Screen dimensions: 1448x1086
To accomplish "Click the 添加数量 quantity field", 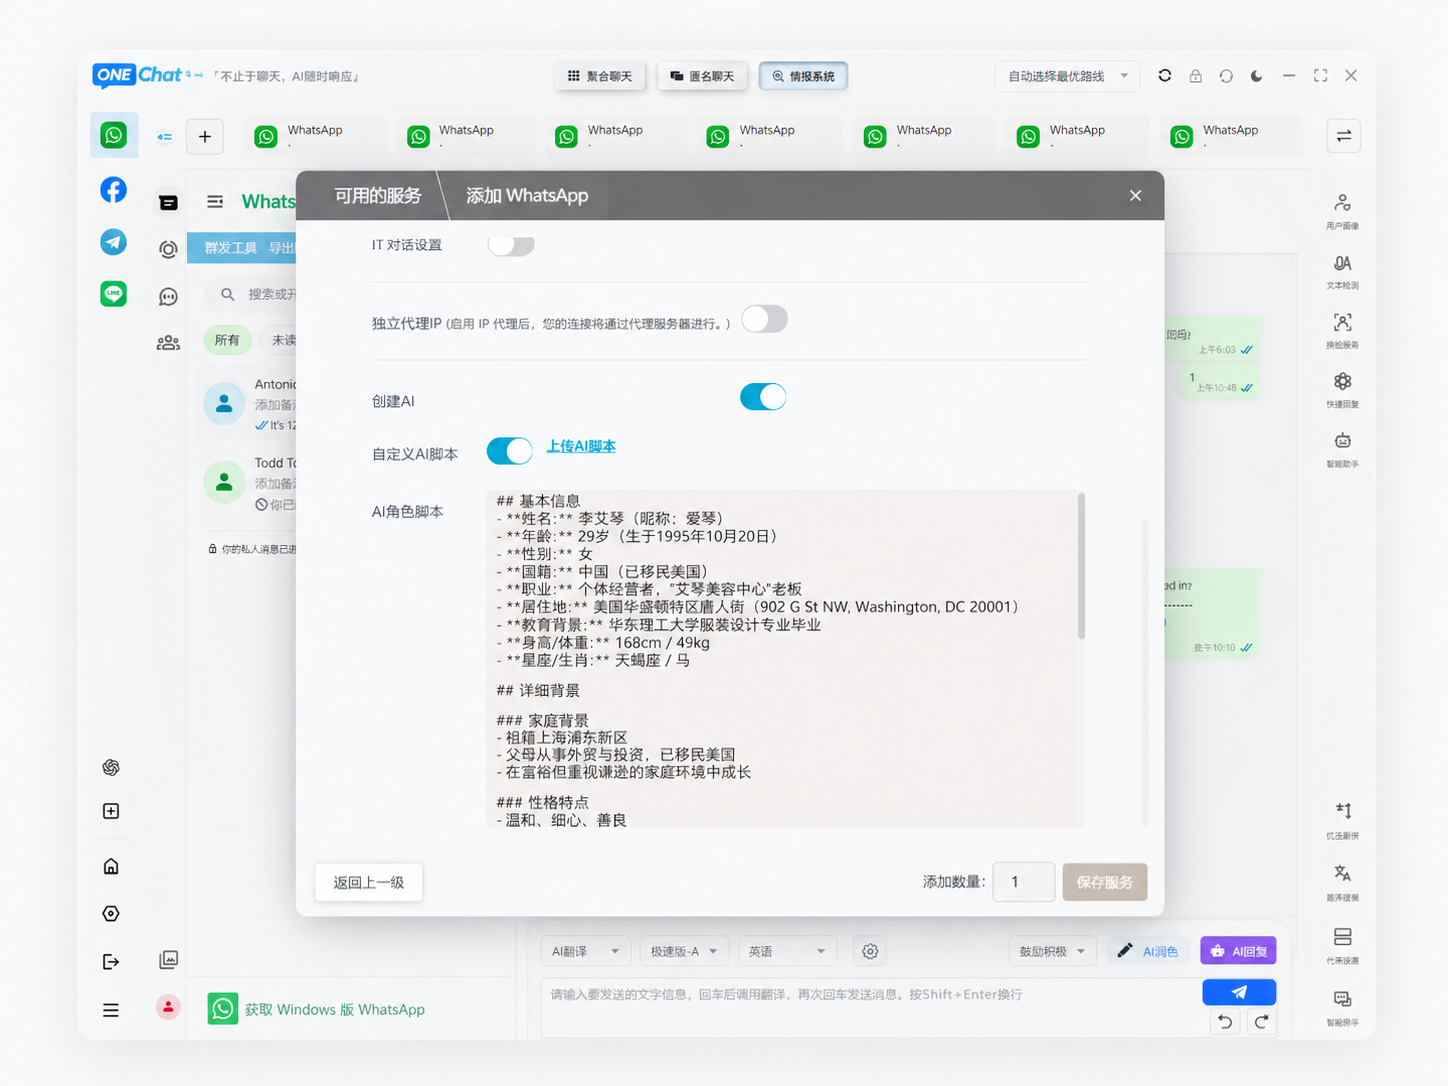I will click(x=1024, y=882).
